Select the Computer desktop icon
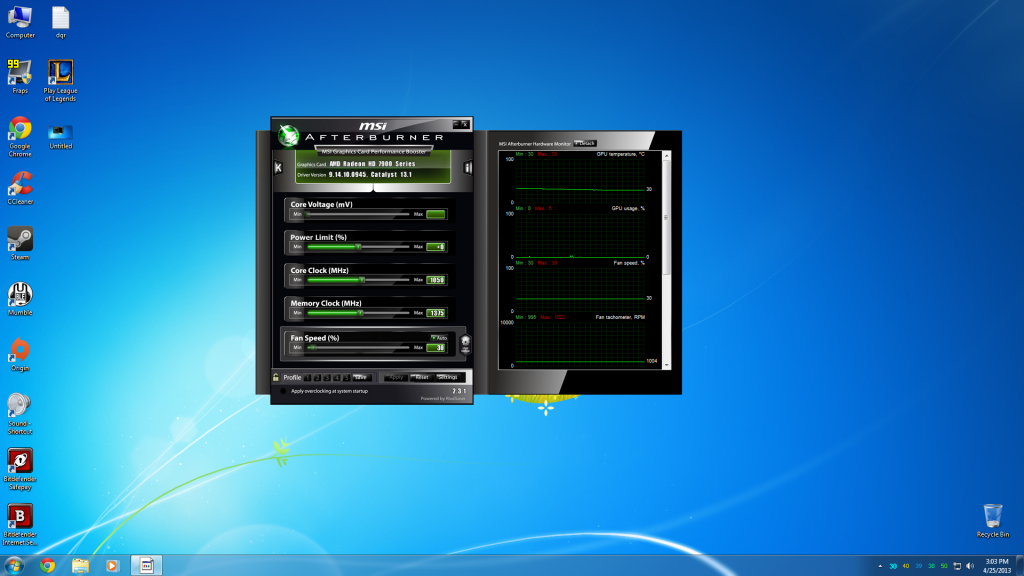Image resolution: width=1024 pixels, height=576 pixels. coord(20,22)
